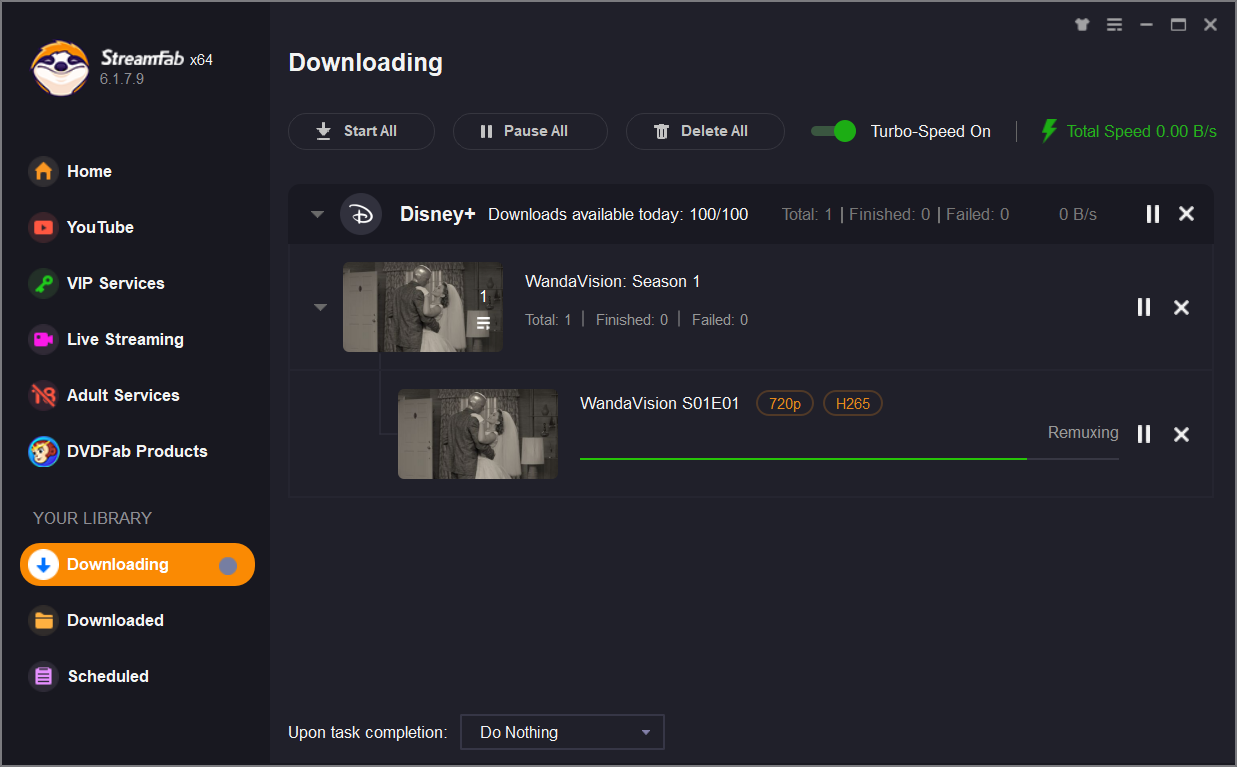The height and width of the screenshot is (767, 1237).
Task: Open the hamburger menu icon in title bar
Action: [x=1114, y=25]
